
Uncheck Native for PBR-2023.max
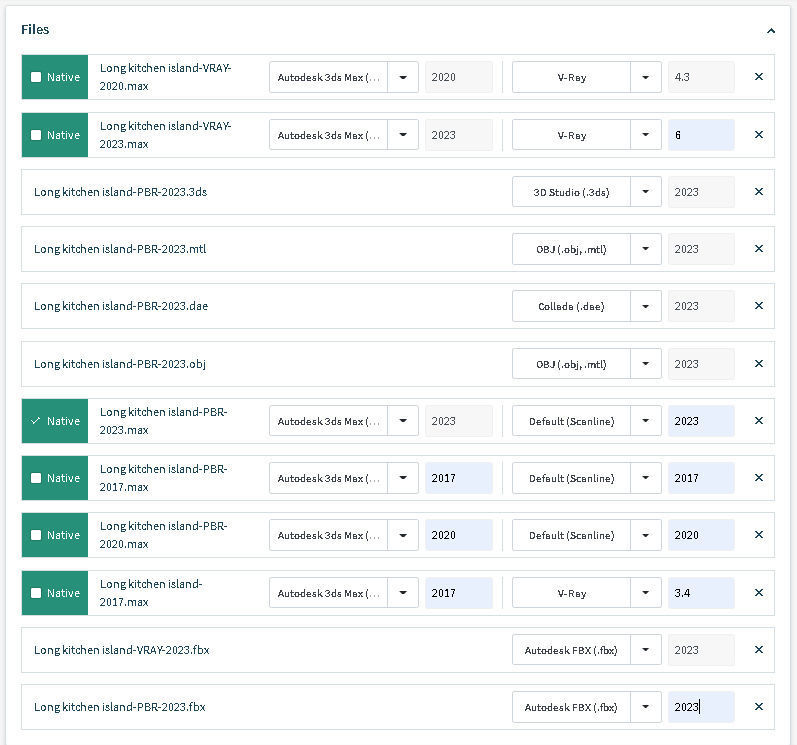click(x=37, y=421)
